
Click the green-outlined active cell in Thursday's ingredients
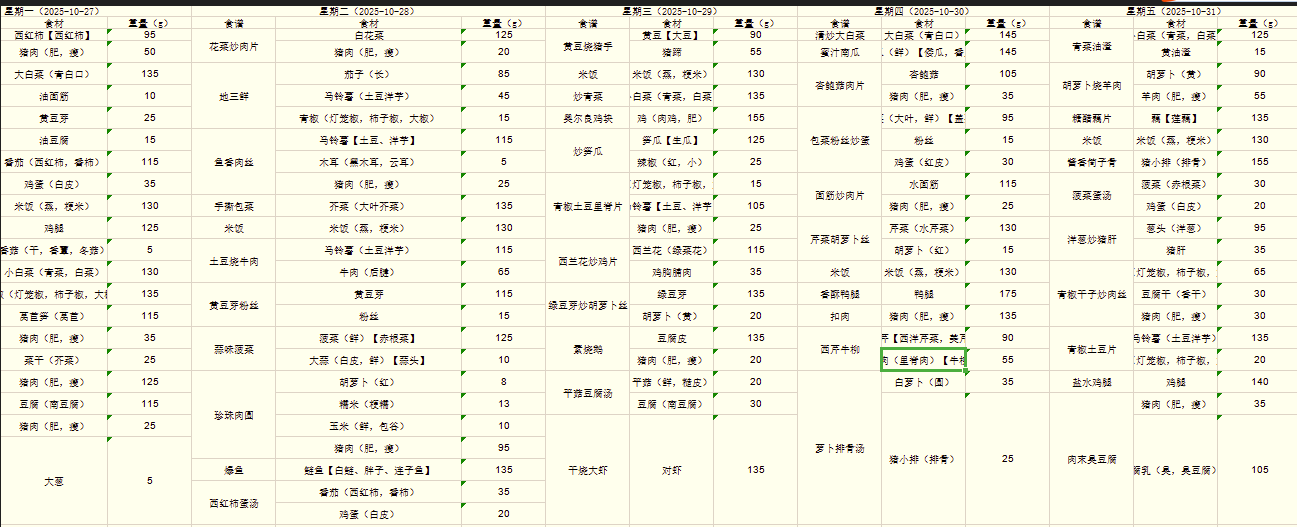(x=922, y=359)
